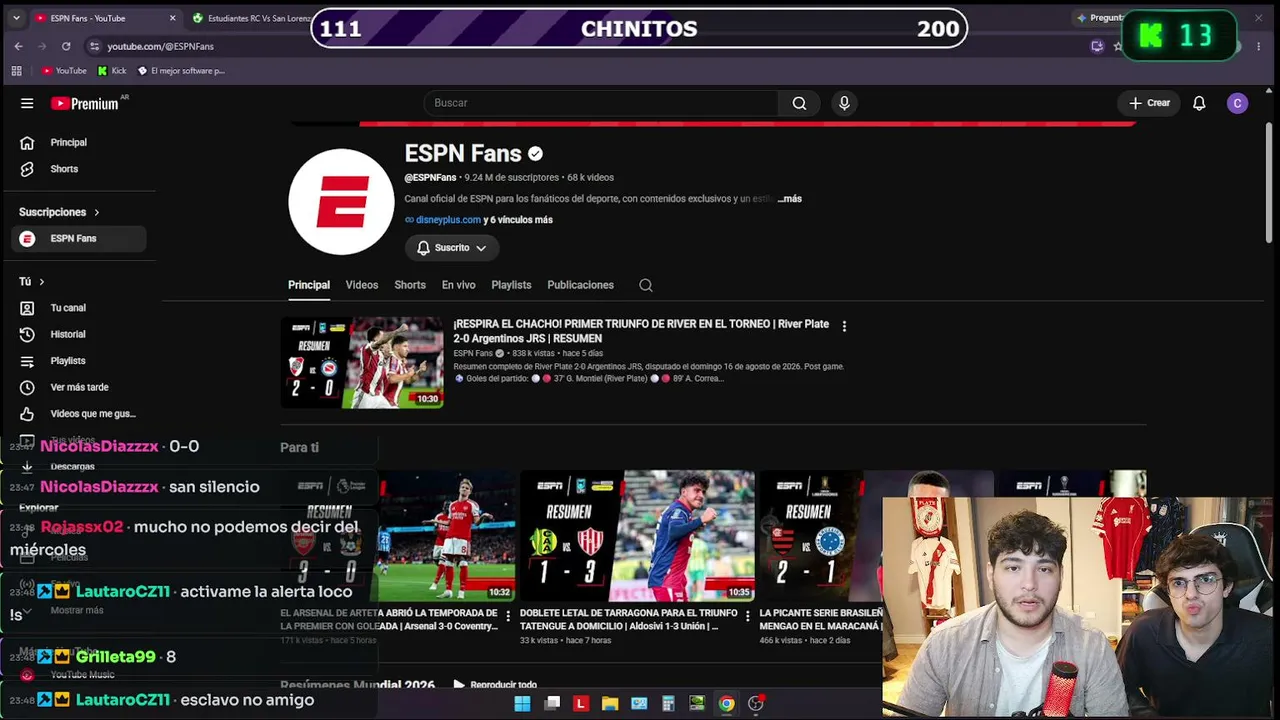Open River Plate 2-0 Argentinos video title
Image resolution: width=1280 pixels, height=720 pixels.
[x=641, y=331]
